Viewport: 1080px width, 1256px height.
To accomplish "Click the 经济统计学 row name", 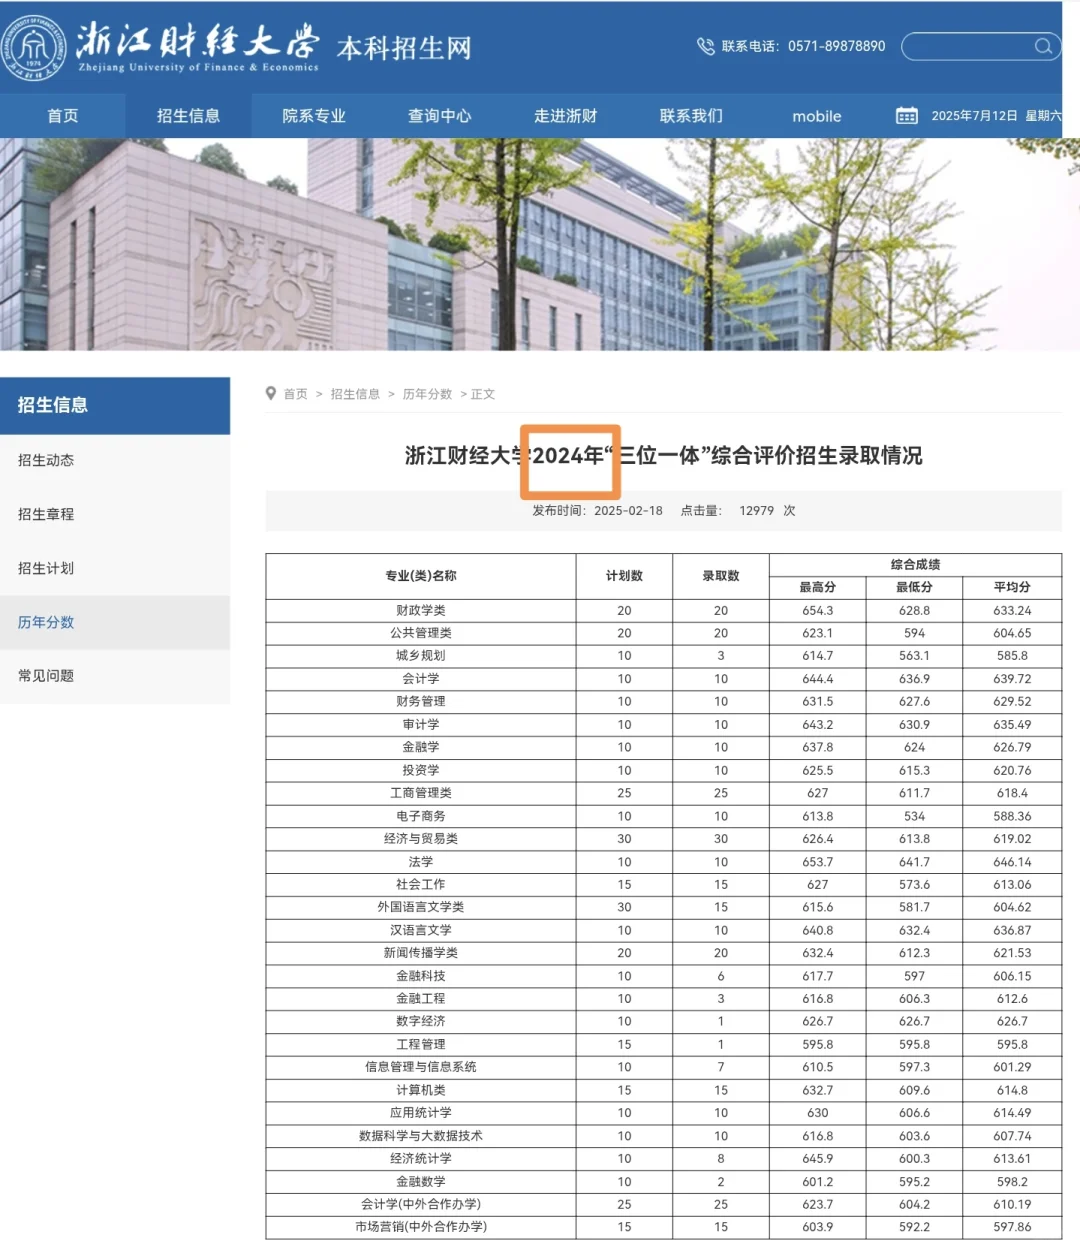I will click(x=421, y=1159).
